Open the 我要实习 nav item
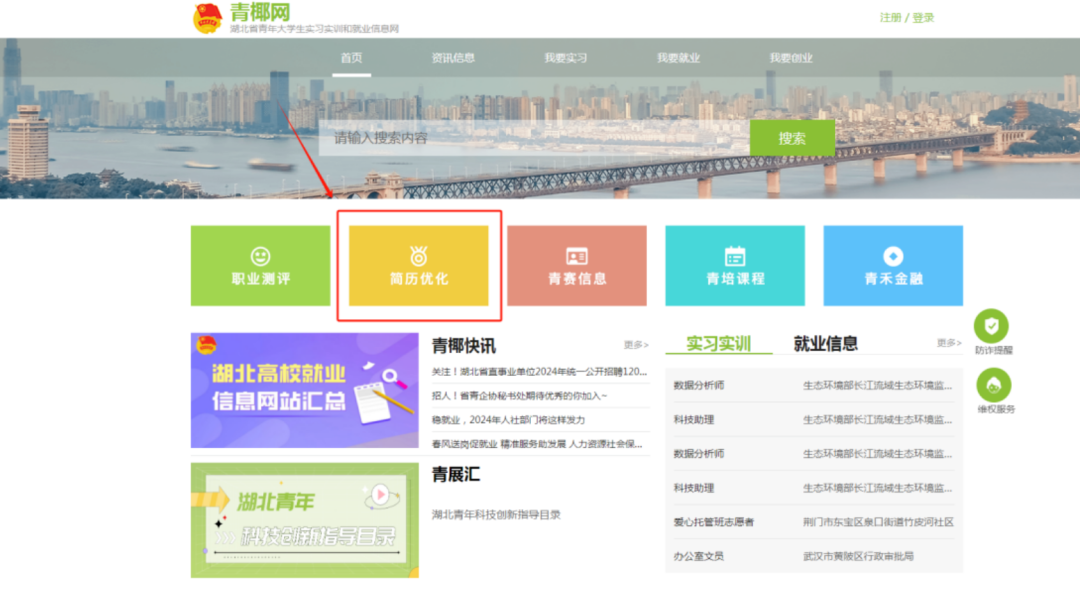Screen dimensions: 1080x602 (565, 58)
